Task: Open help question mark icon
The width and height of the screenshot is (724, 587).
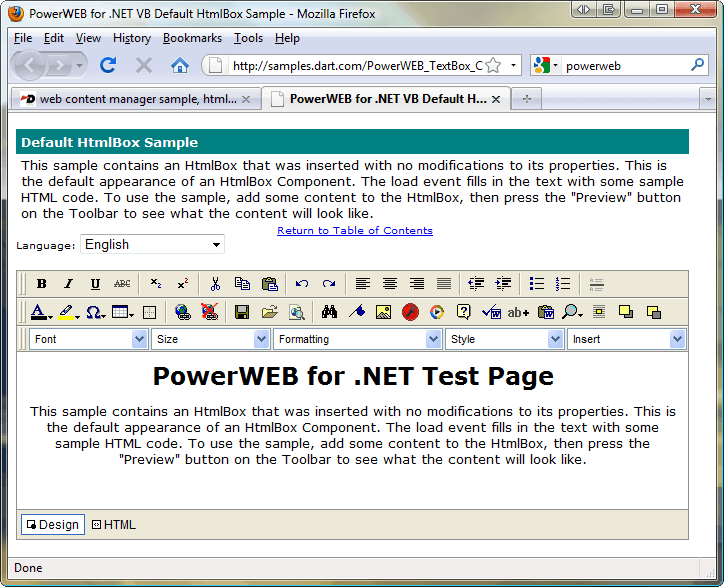Action: pyautogui.click(x=464, y=312)
